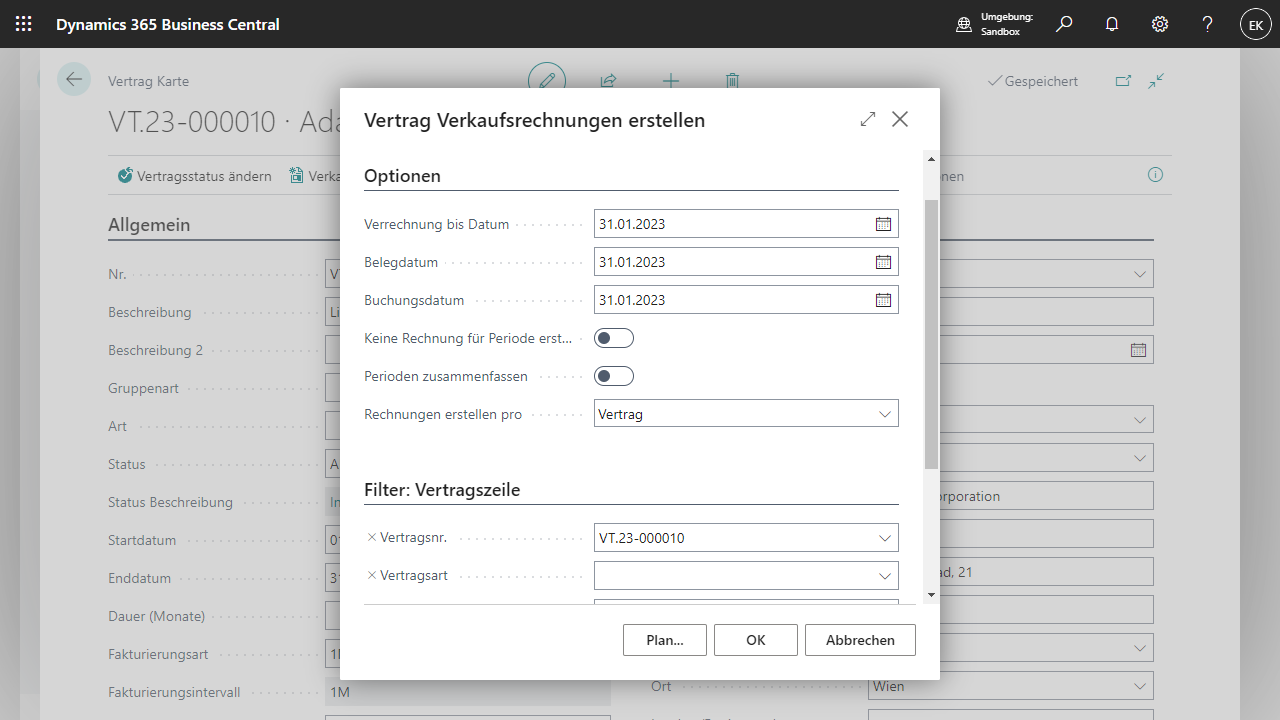Click the Plan... button

pos(664,640)
